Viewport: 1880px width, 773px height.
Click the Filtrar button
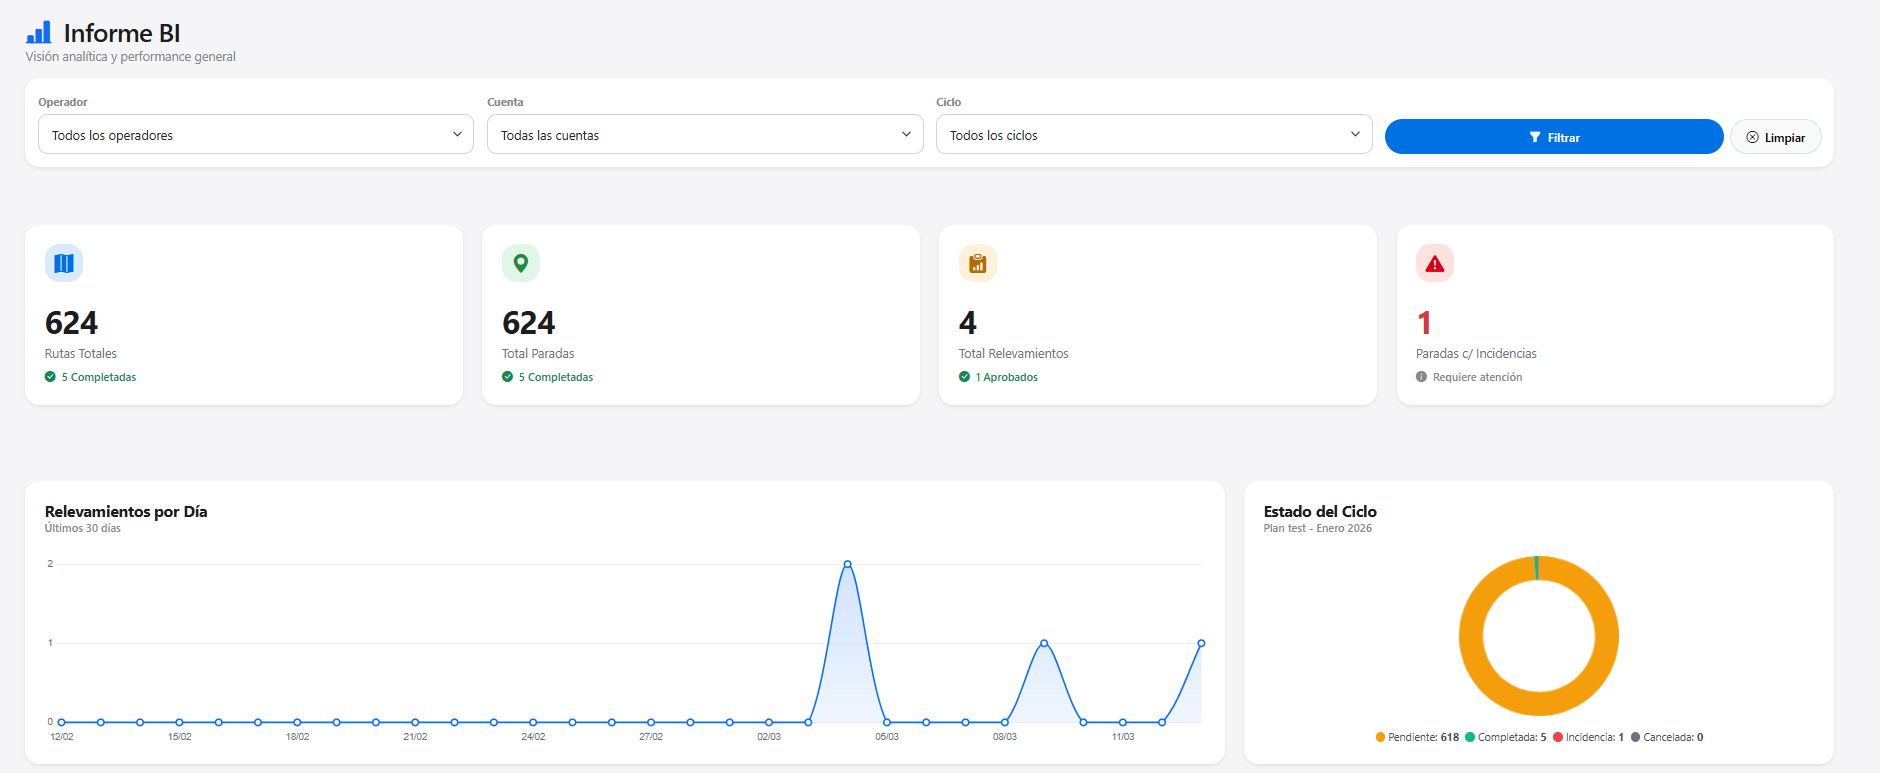[x=1554, y=137]
